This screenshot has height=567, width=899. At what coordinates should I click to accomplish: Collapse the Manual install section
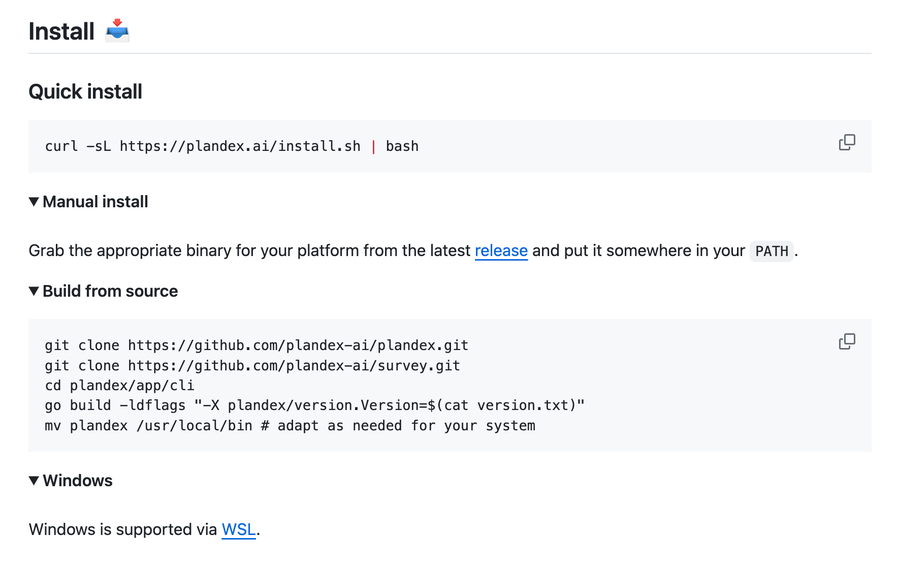pos(88,202)
